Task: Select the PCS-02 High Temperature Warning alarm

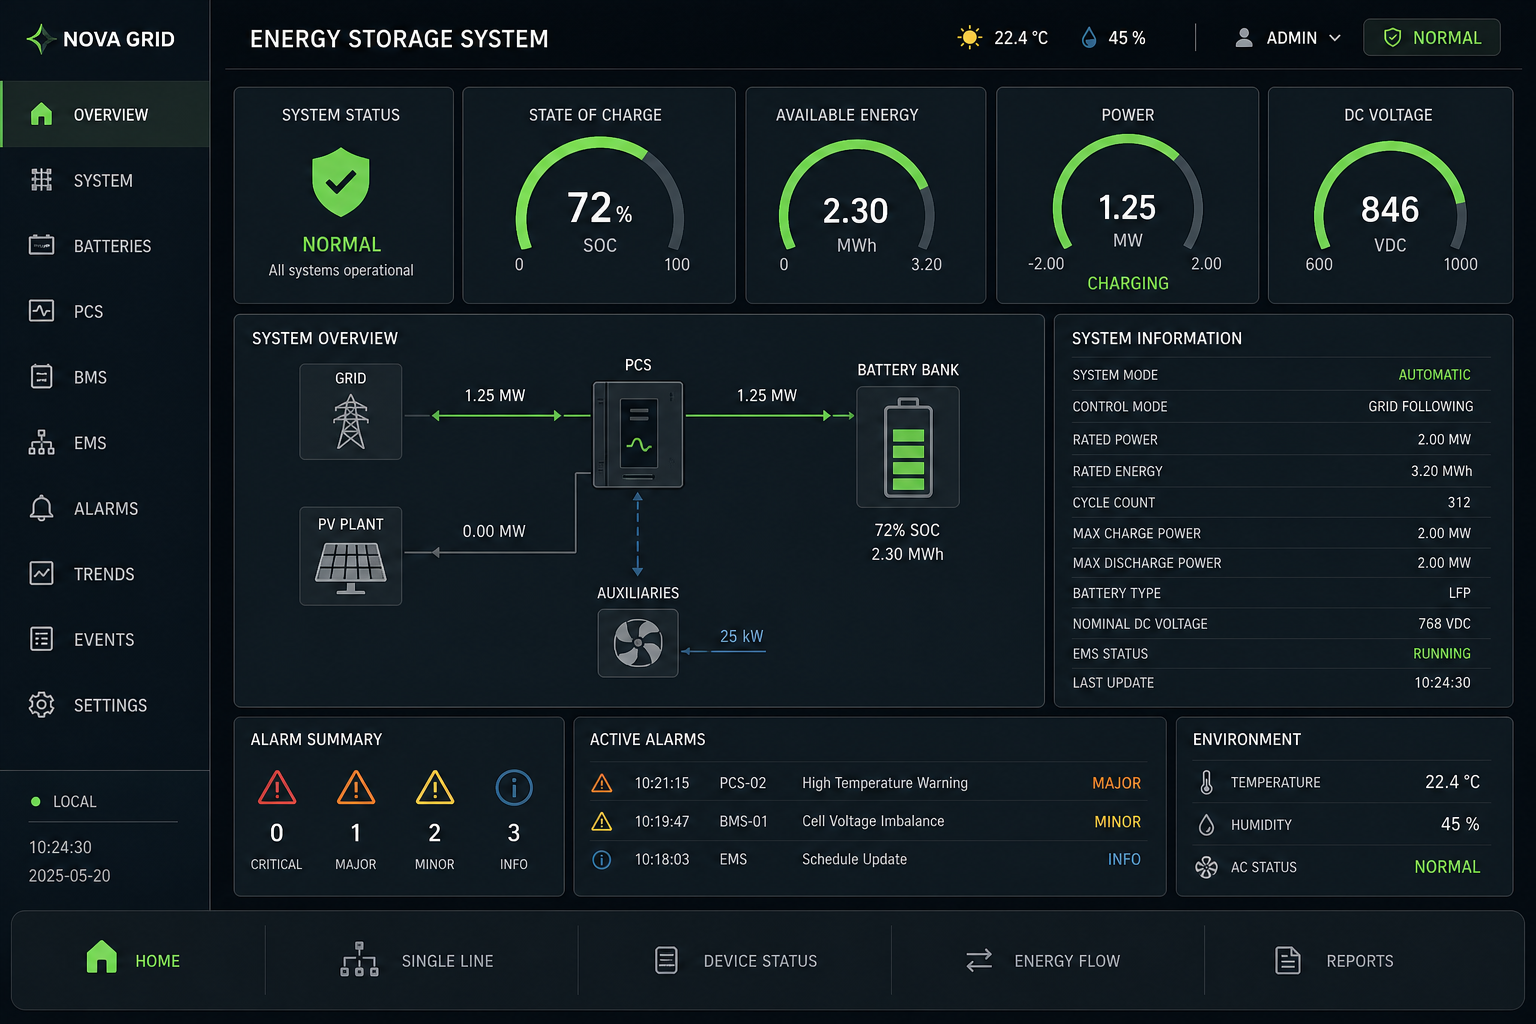Action: [867, 783]
